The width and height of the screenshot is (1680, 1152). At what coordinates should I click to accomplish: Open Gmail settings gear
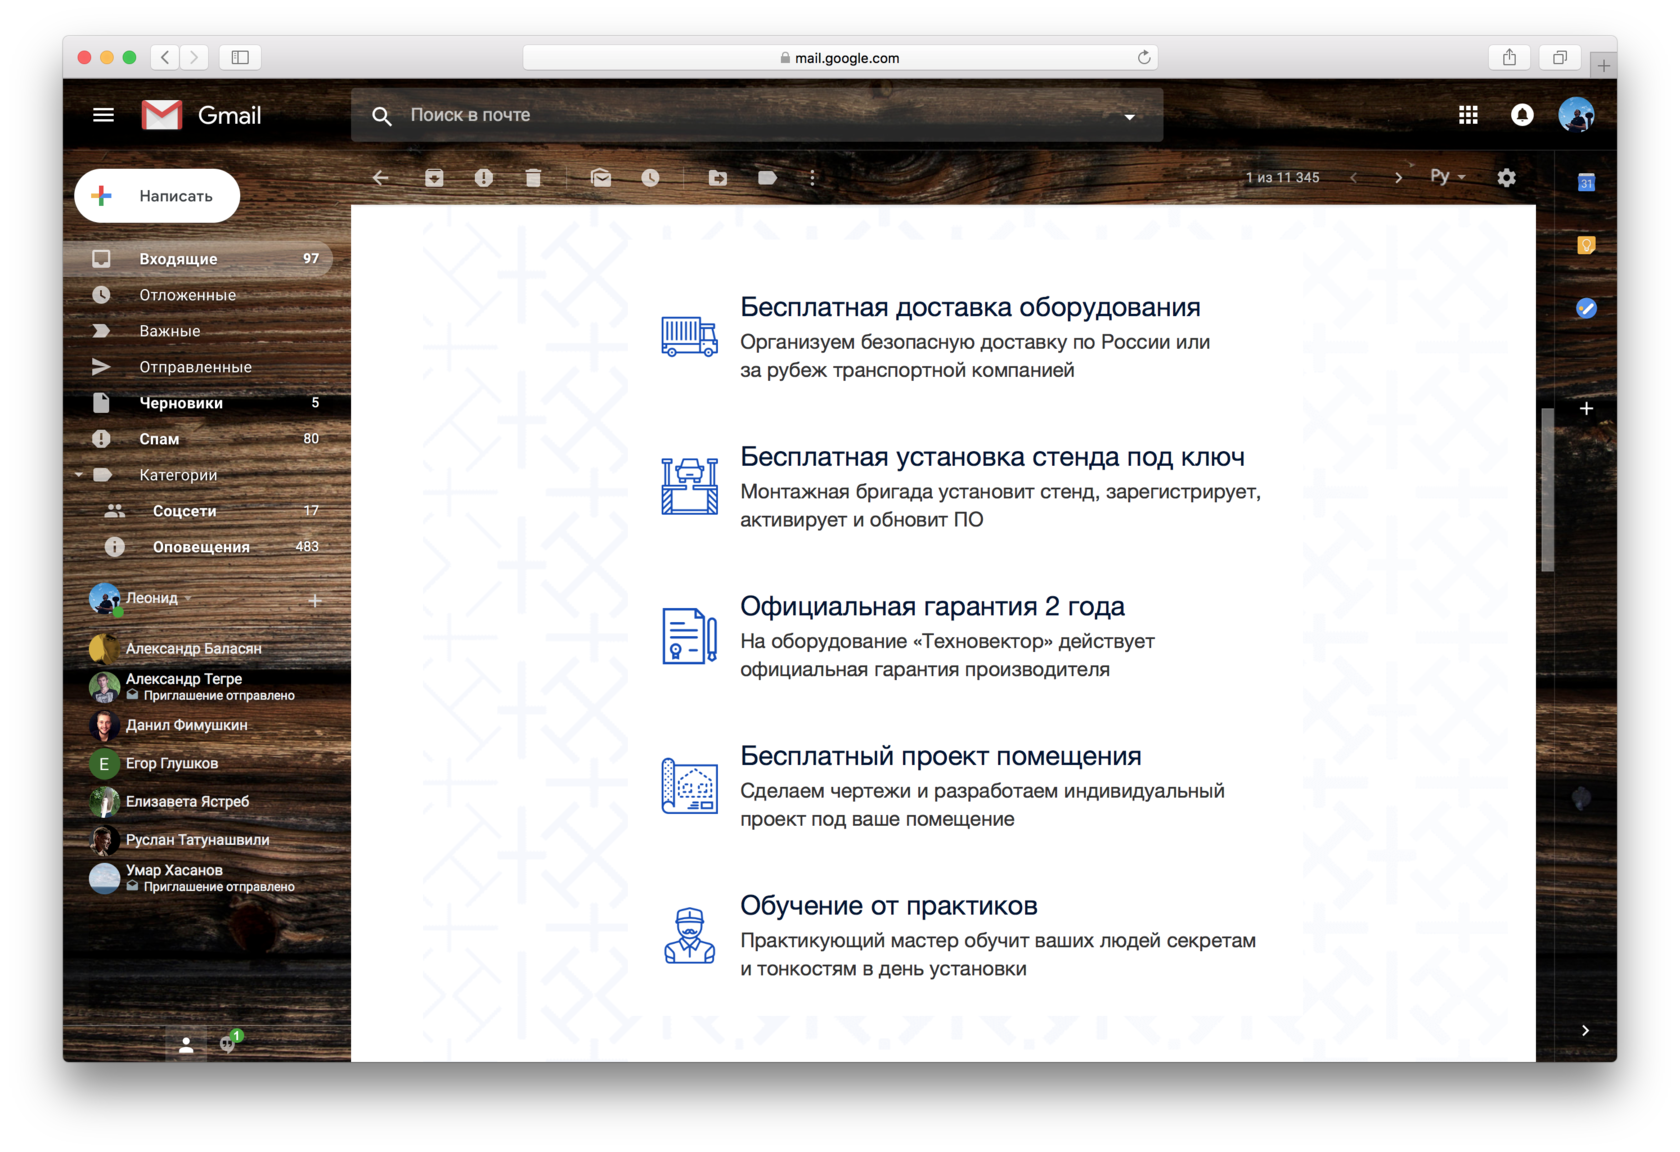(x=1507, y=178)
